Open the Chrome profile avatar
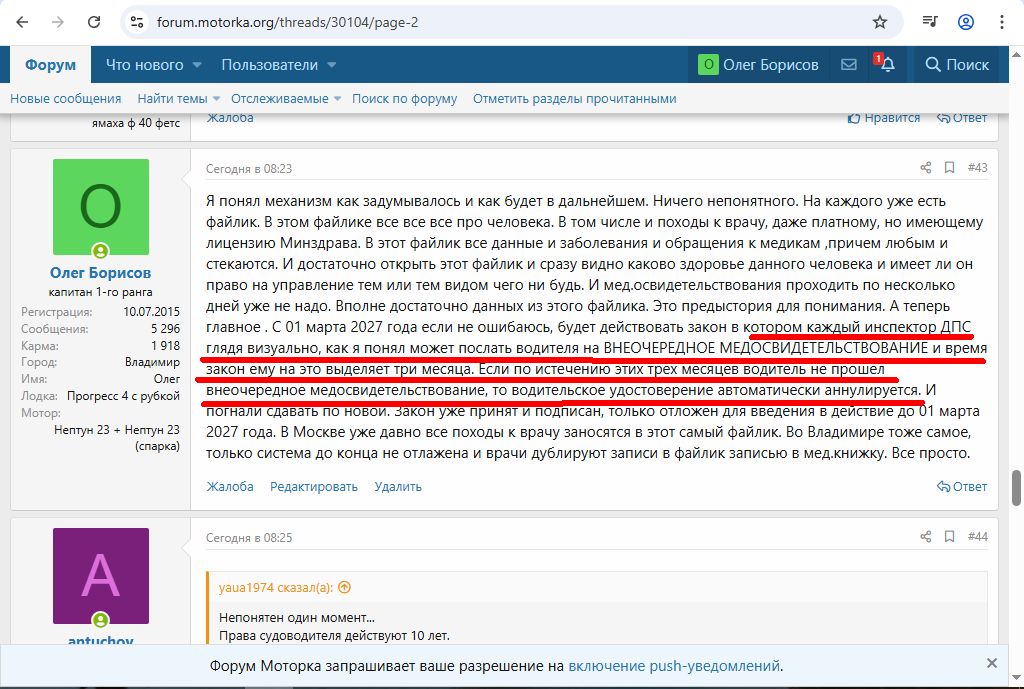Screen dimensions: 1024x689 pyautogui.click(x=966, y=22)
